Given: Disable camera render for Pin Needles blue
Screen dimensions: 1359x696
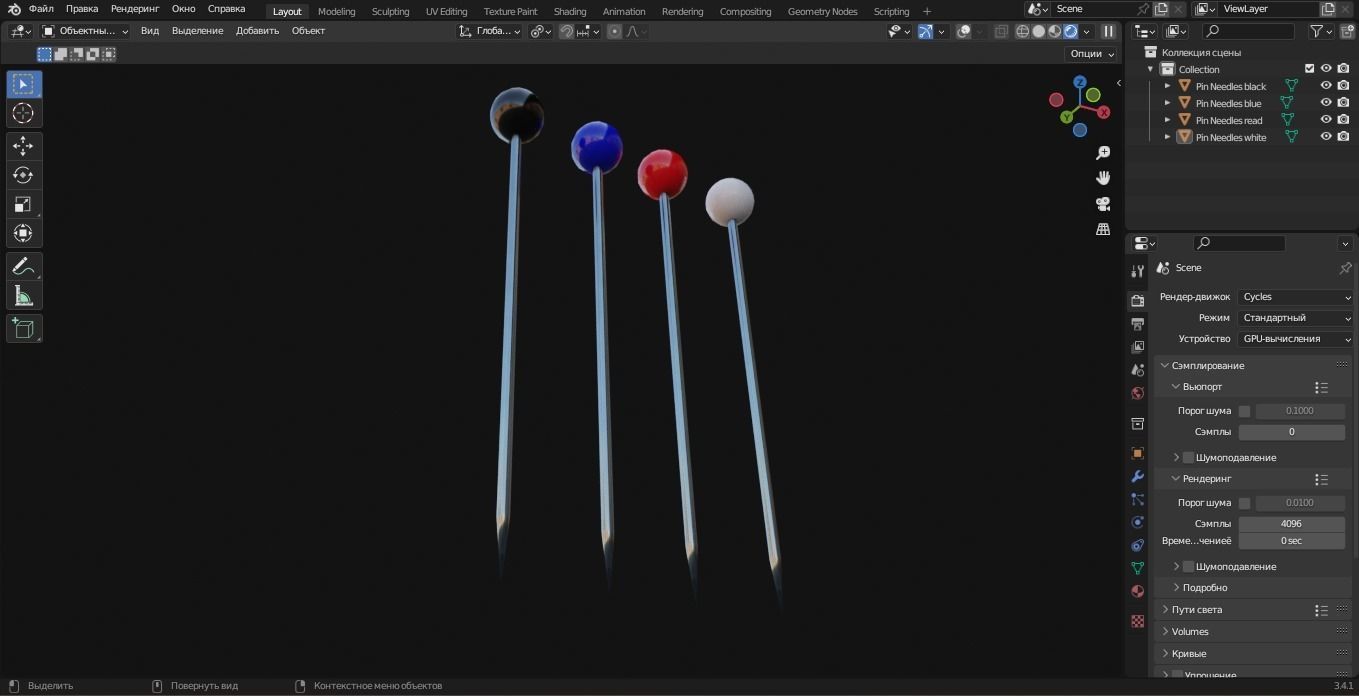Looking at the screenshot, I should [x=1341, y=103].
